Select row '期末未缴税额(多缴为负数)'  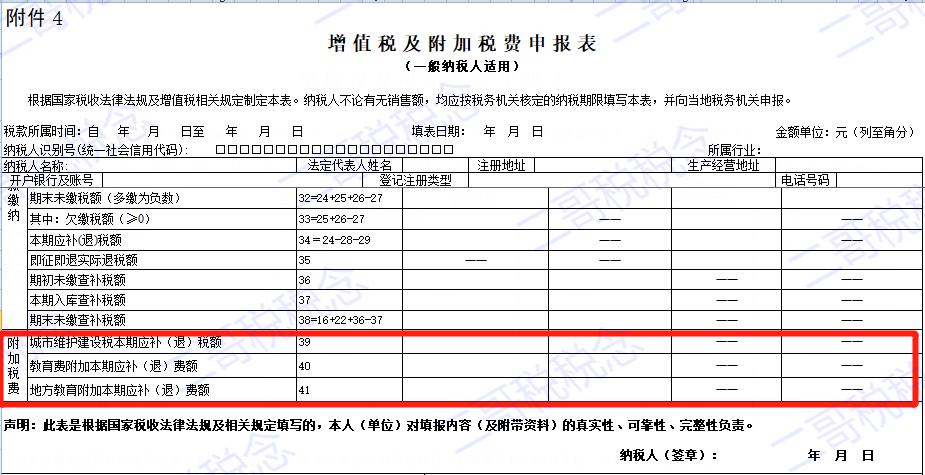(162, 198)
